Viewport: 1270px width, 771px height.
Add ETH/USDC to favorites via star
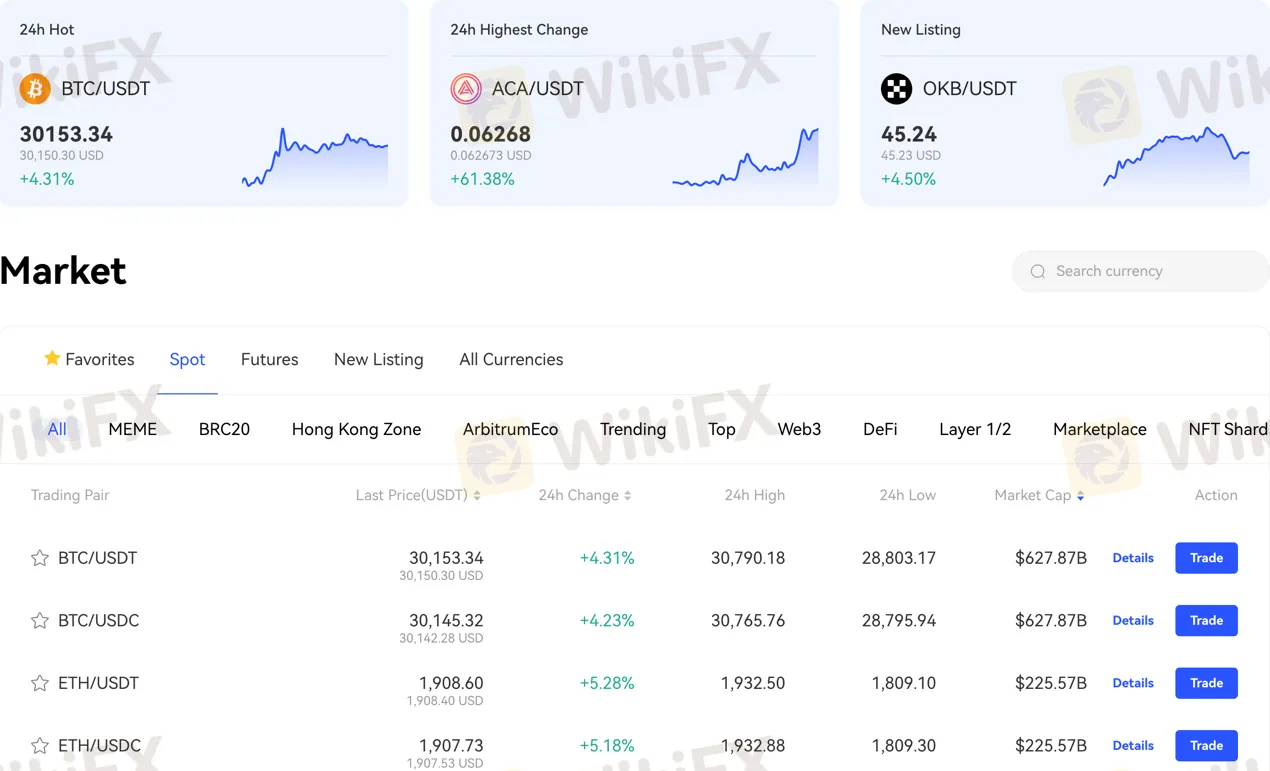coord(40,746)
